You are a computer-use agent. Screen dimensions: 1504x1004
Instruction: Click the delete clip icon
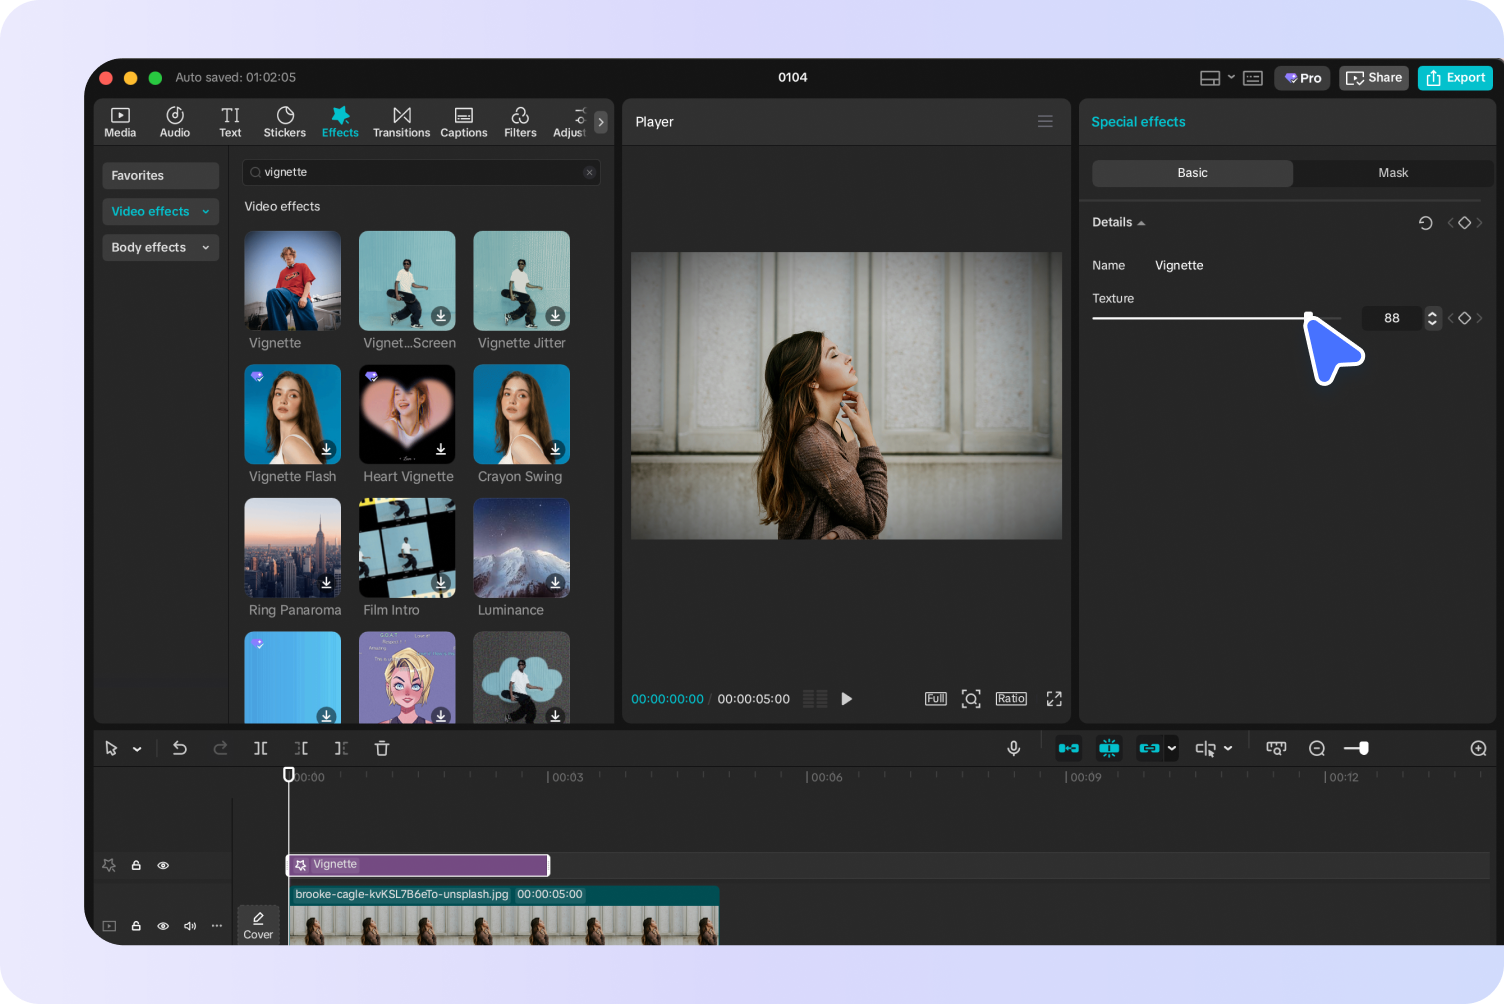pos(382,747)
